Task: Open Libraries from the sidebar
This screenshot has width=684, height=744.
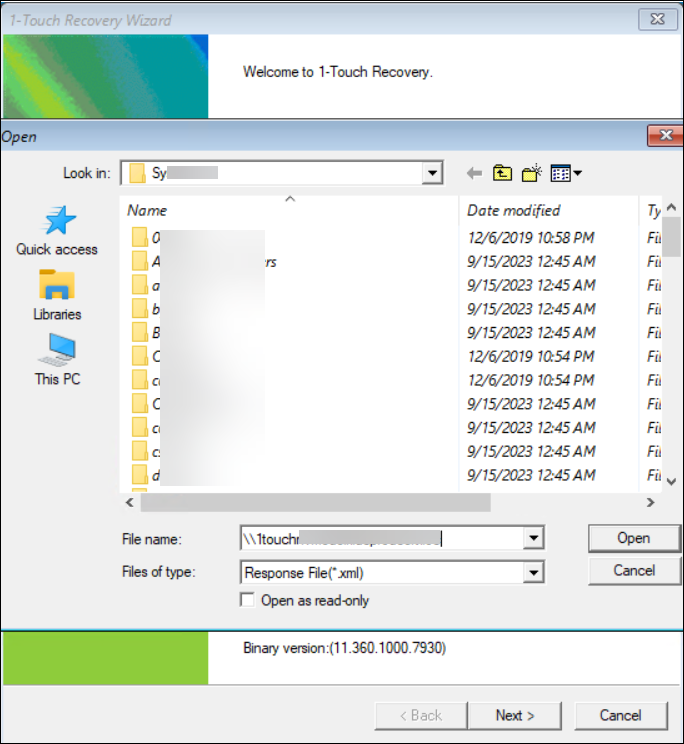Action: tap(57, 296)
